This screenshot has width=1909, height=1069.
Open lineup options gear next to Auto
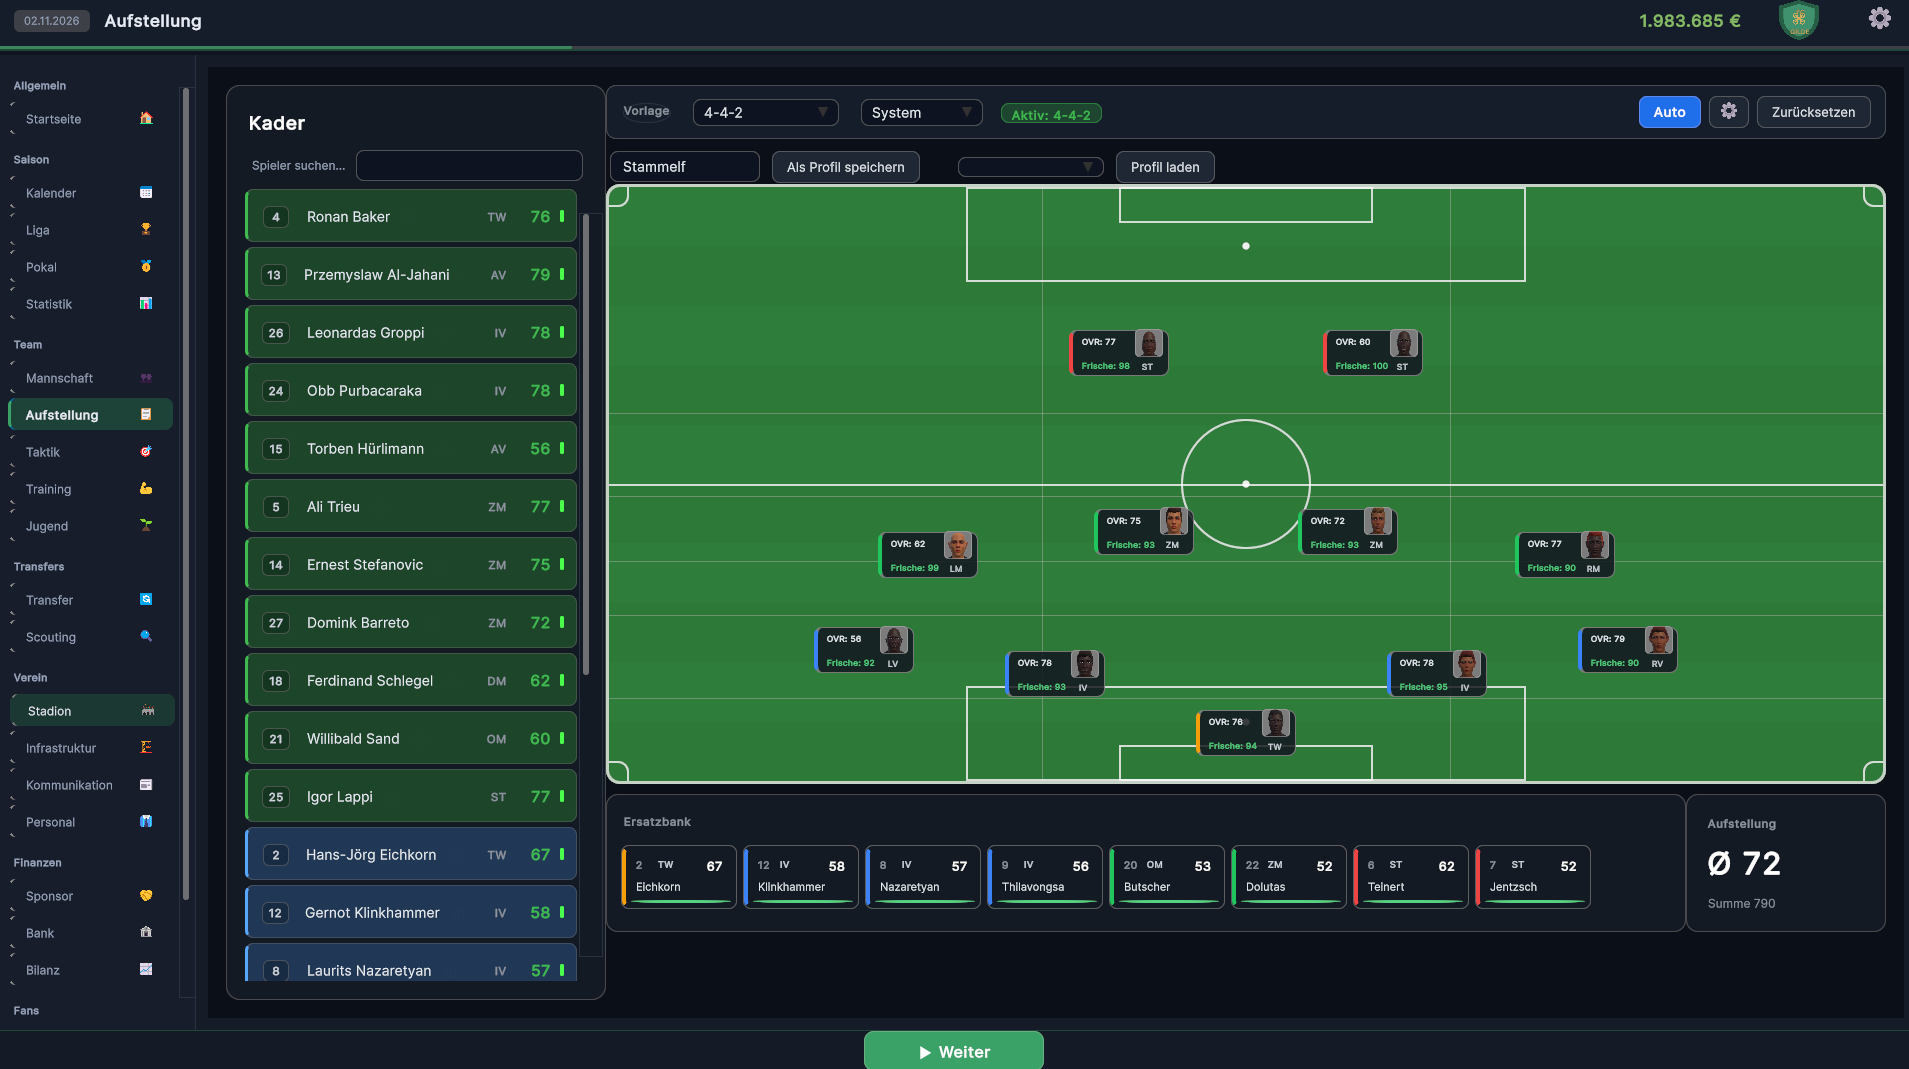pyautogui.click(x=1728, y=112)
